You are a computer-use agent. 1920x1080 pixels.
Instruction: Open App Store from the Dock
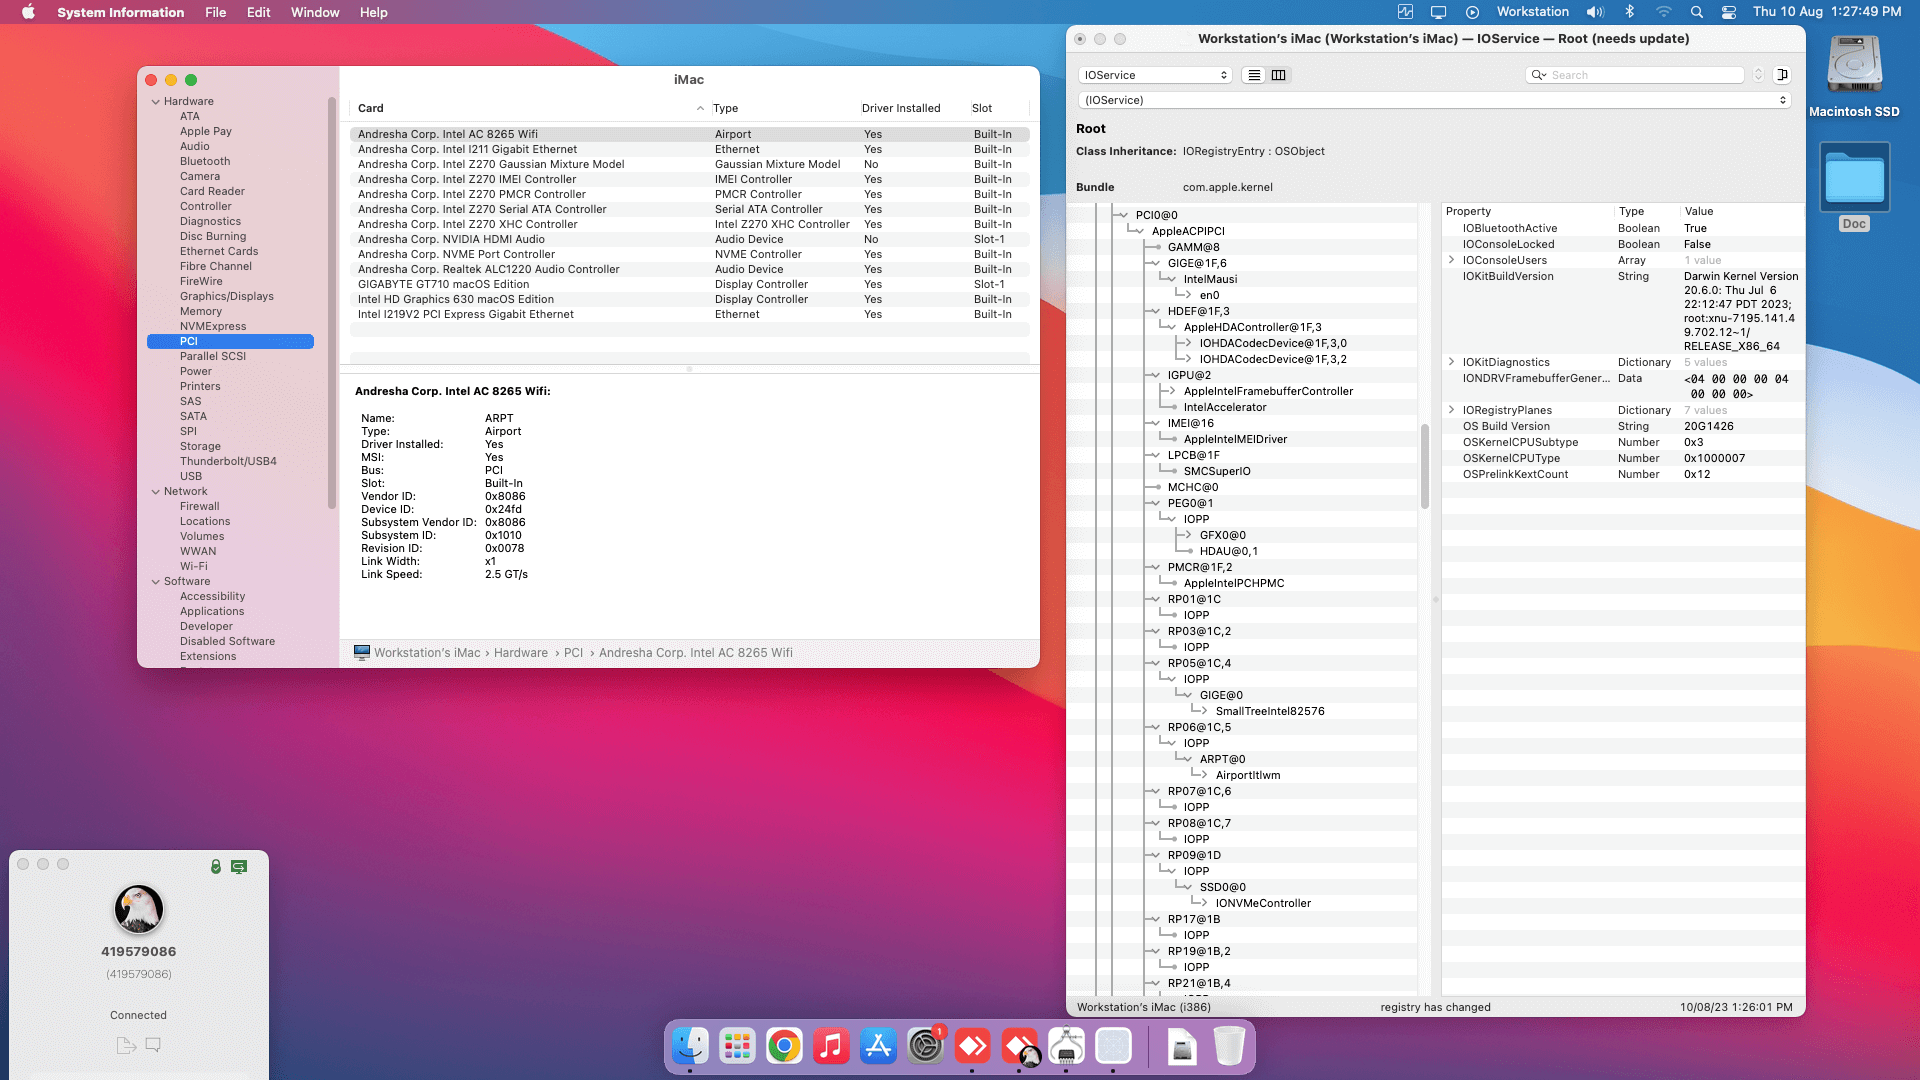(878, 1046)
